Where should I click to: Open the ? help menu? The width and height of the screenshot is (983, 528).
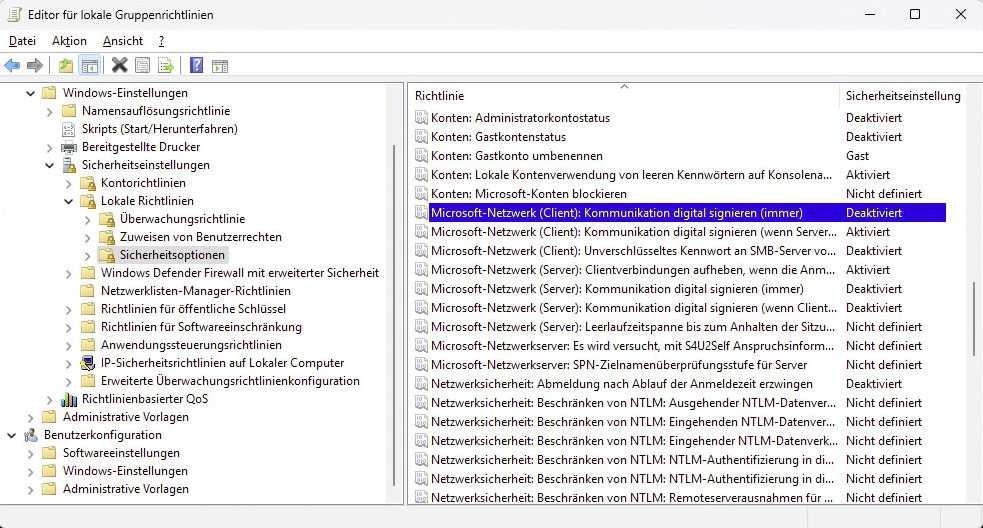pyautogui.click(x=161, y=41)
